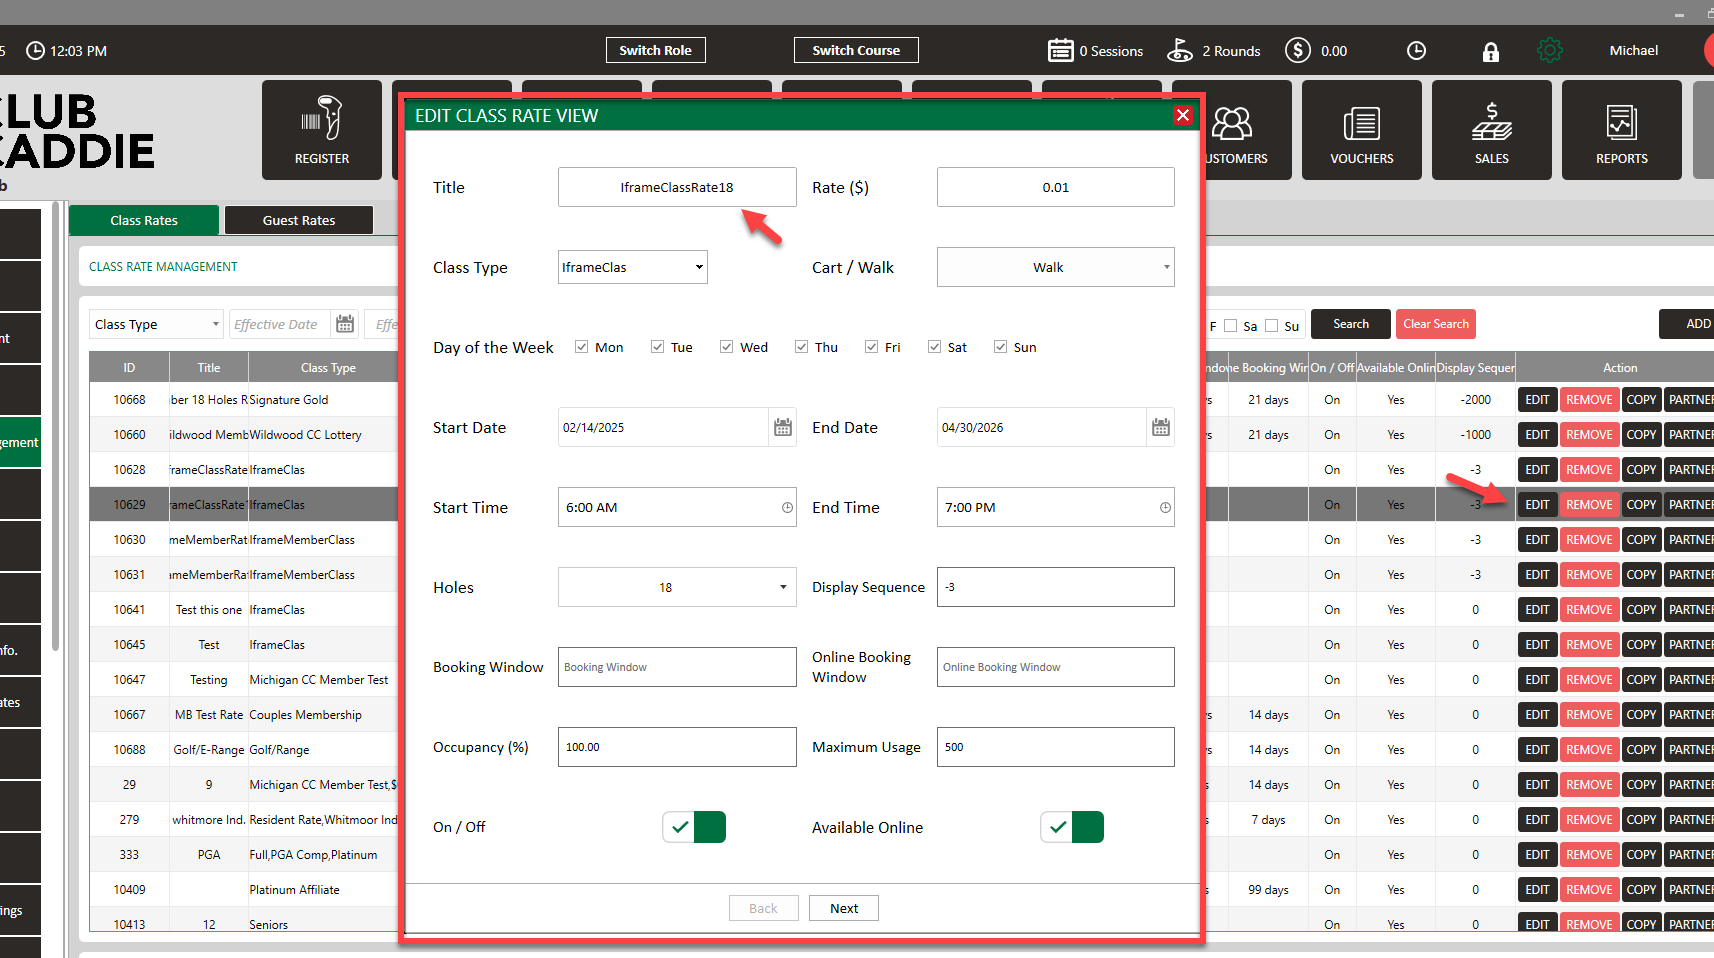This screenshot has width=1714, height=958.
Task: Click the End Date calendar icon
Action: (x=1161, y=428)
